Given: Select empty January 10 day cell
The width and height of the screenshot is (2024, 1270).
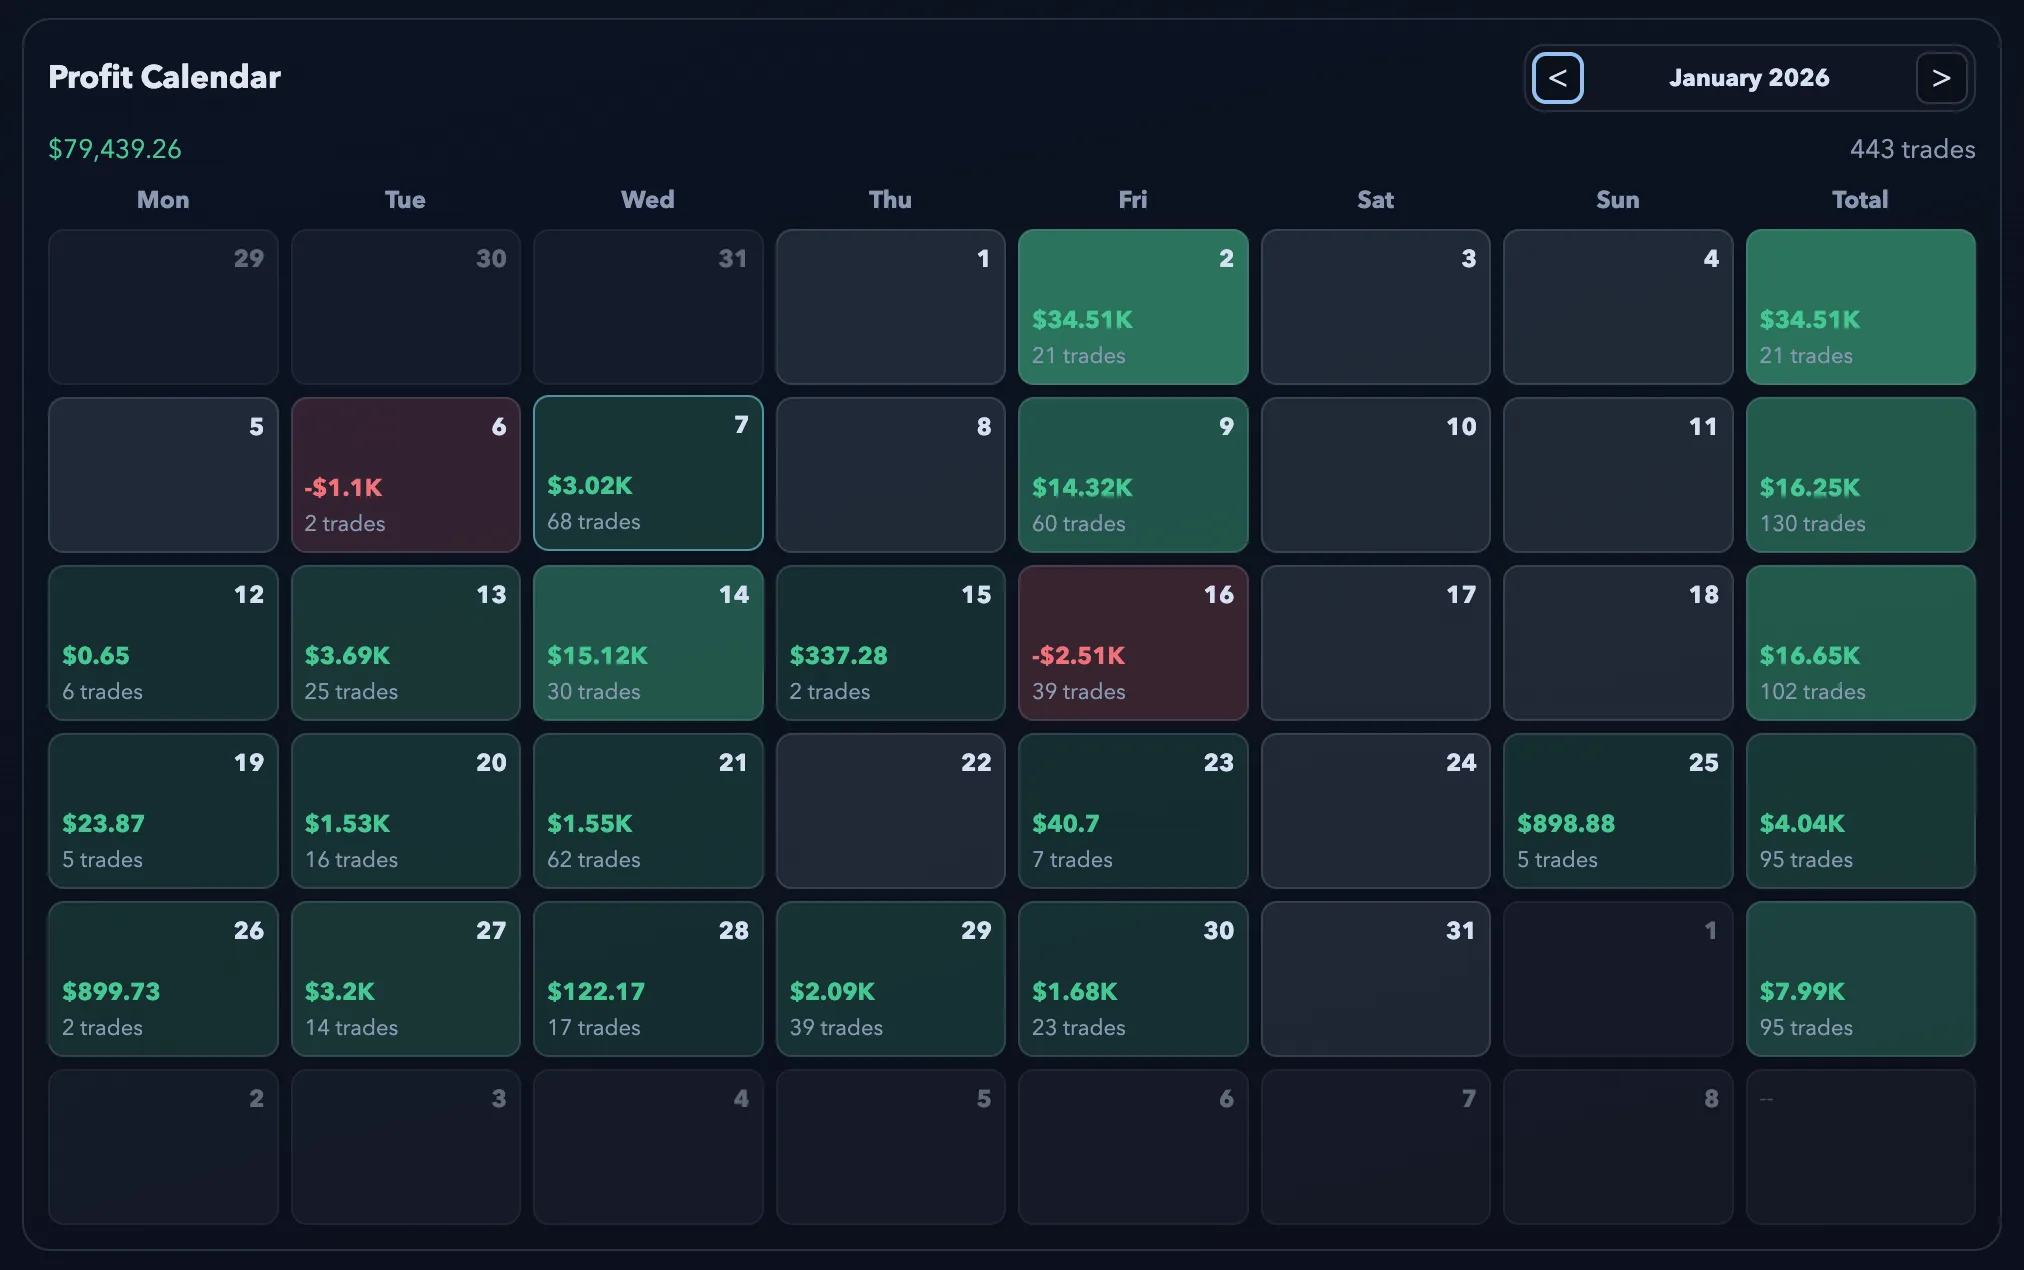Looking at the screenshot, I should point(1375,475).
